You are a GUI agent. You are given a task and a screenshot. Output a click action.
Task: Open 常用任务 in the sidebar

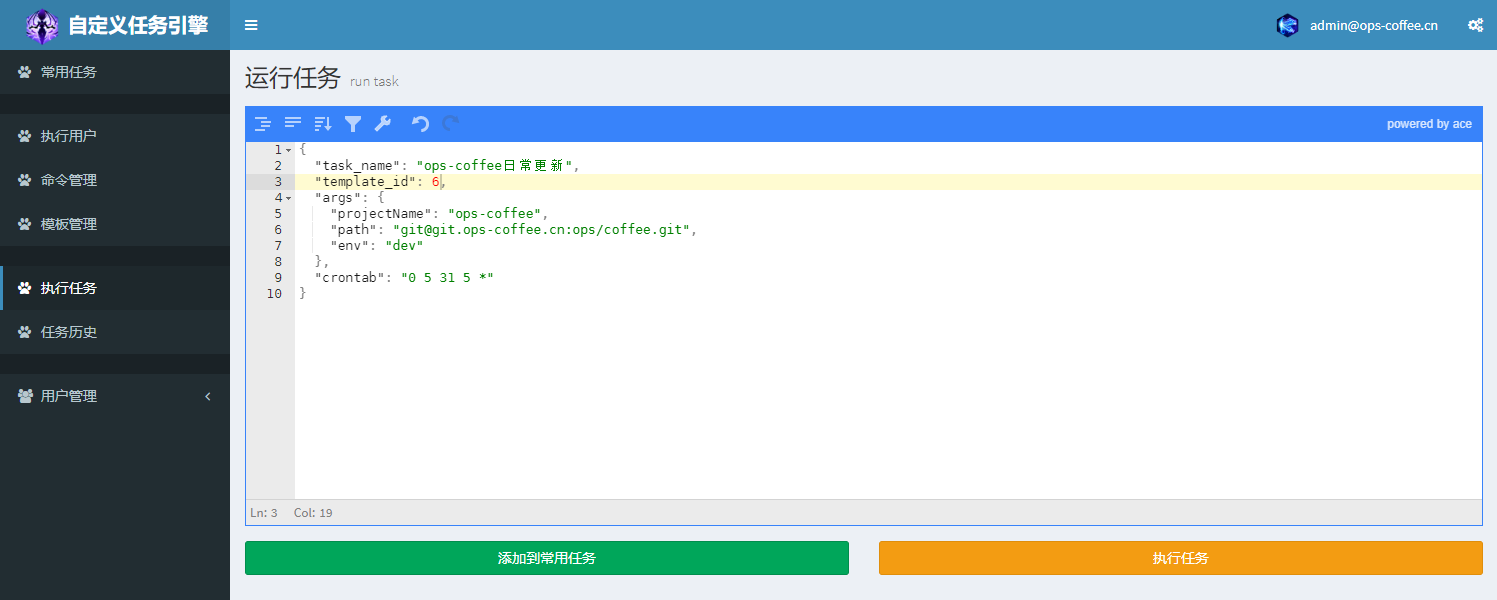click(x=68, y=72)
